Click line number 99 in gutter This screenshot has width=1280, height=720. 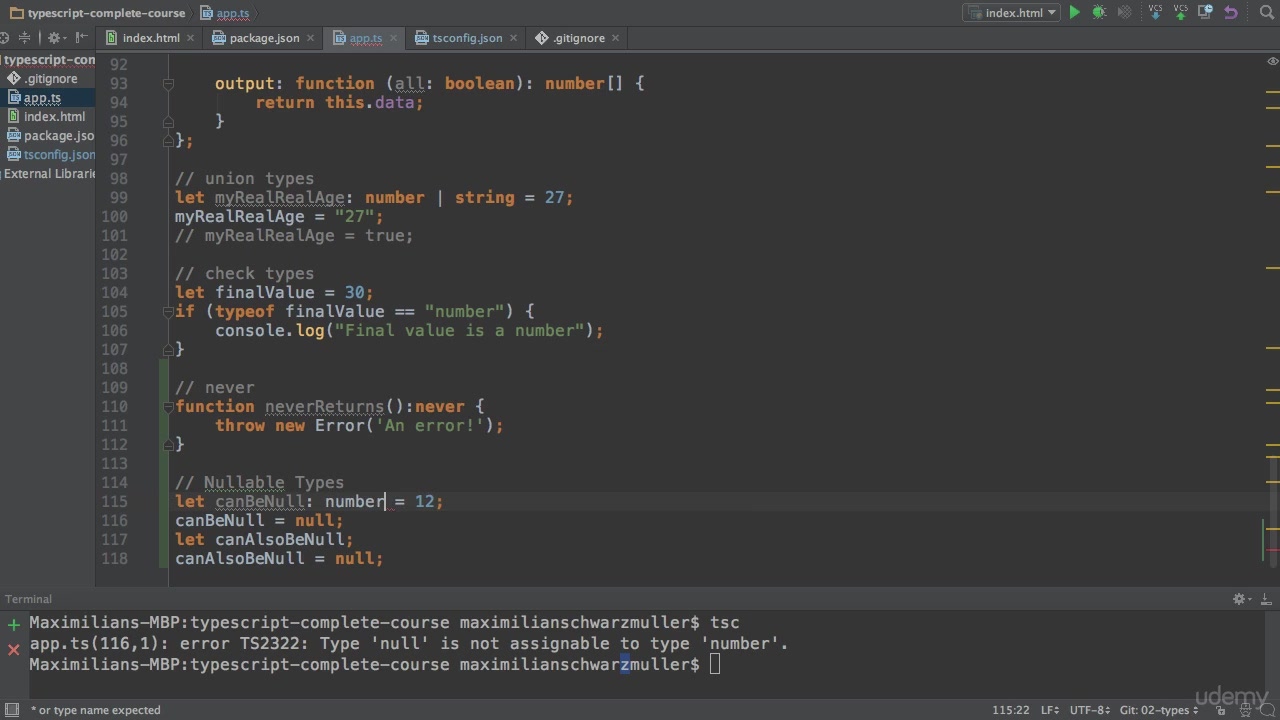pyautogui.click(x=119, y=198)
